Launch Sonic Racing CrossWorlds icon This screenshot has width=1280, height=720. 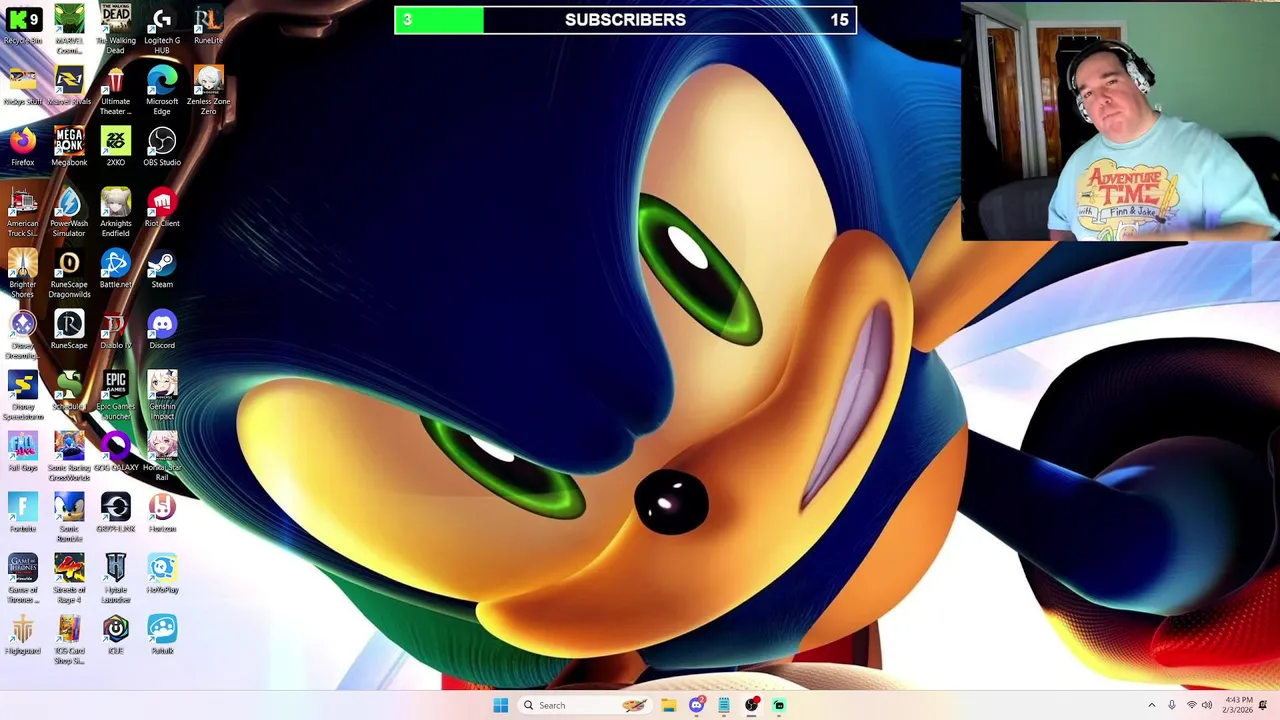(69, 457)
